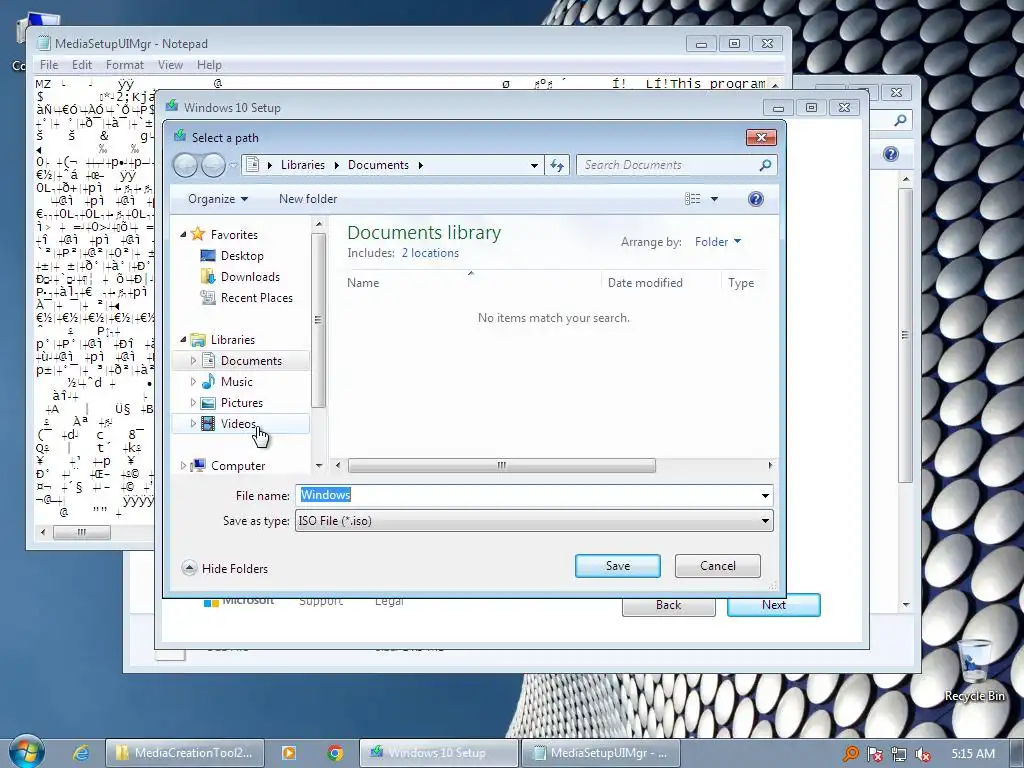Open the view options dropdown arrow
Screen dimensions: 1024x768
click(714, 199)
